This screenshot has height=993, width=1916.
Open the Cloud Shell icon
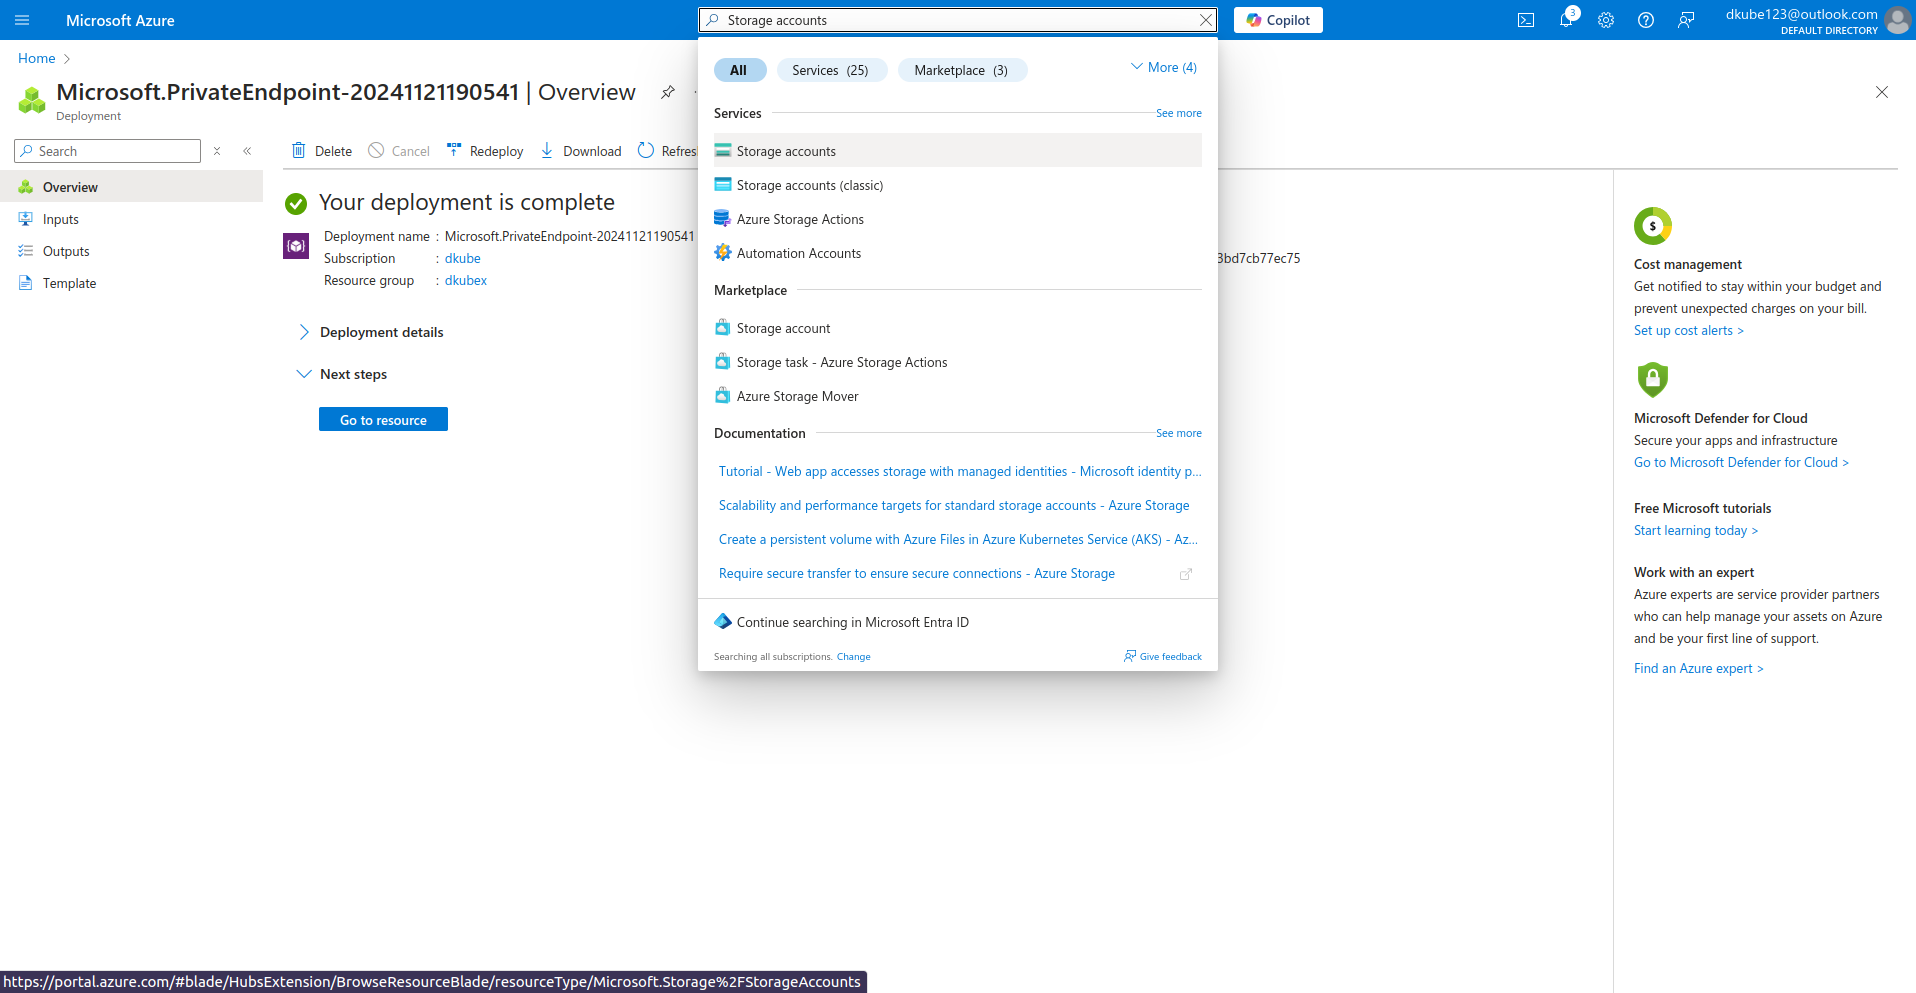click(1526, 20)
